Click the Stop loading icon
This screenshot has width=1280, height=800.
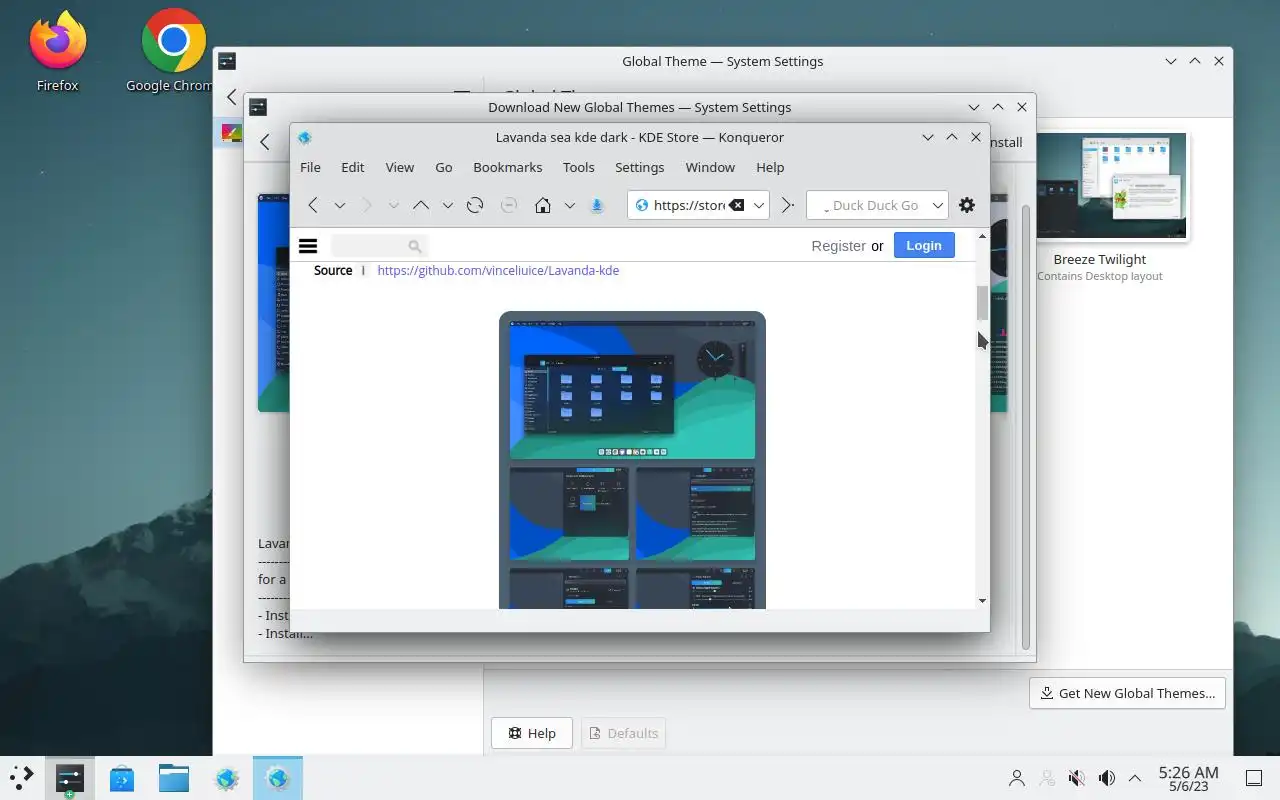coord(509,205)
